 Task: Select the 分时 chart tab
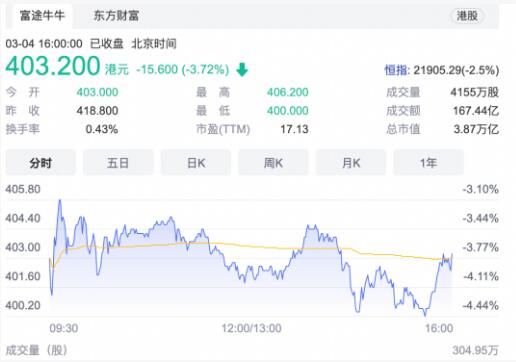point(41,163)
